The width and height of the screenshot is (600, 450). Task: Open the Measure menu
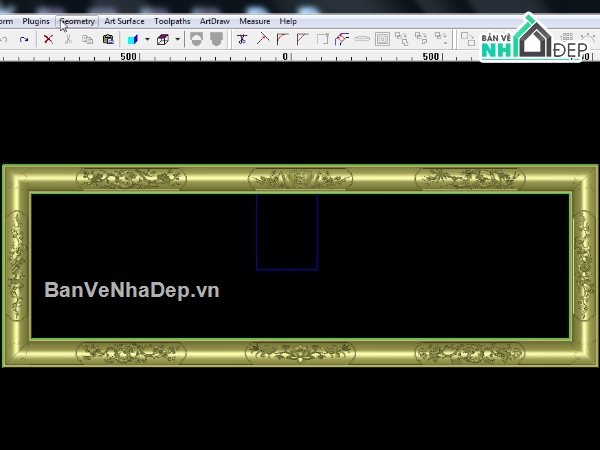click(255, 21)
